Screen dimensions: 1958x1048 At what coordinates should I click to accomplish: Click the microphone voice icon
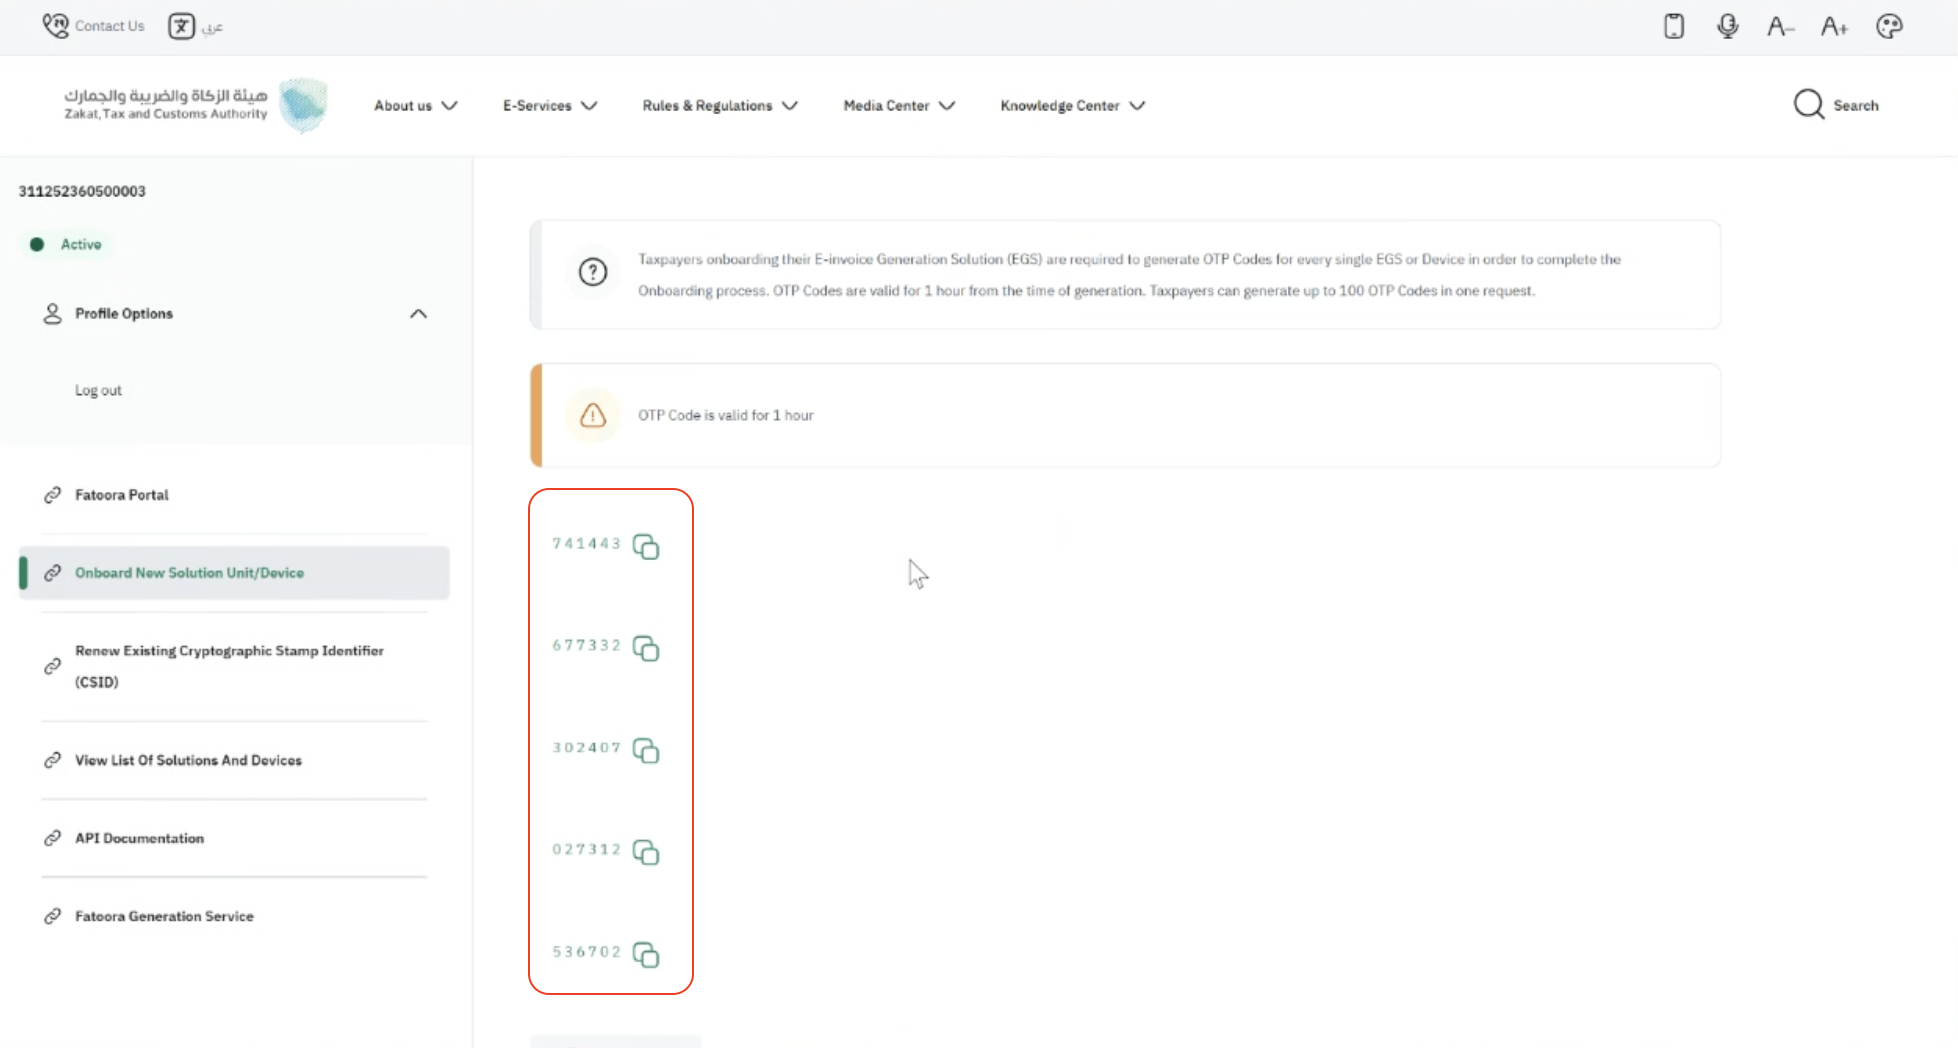pos(1727,26)
